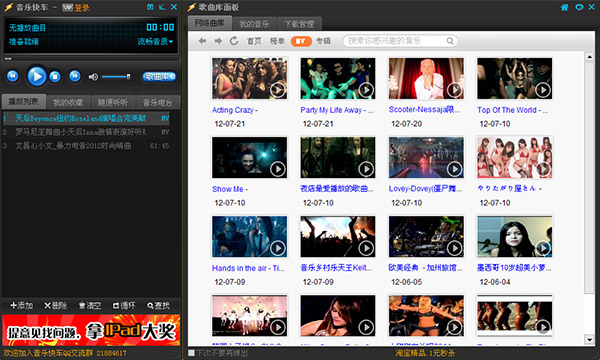Click 删除 to delete song
The height and width of the screenshot is (360, 600).
pyautogui.click(x=55, y=305)
